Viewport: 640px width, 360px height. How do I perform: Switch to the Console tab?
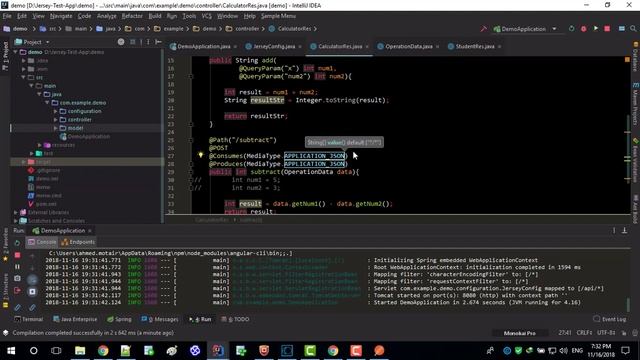[x=42, y=242]
